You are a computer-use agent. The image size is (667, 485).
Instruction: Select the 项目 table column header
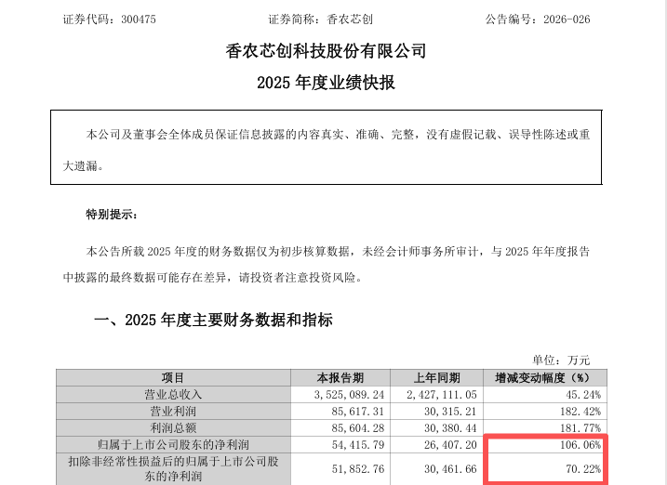pyautogui.click(x=172, y=378)
